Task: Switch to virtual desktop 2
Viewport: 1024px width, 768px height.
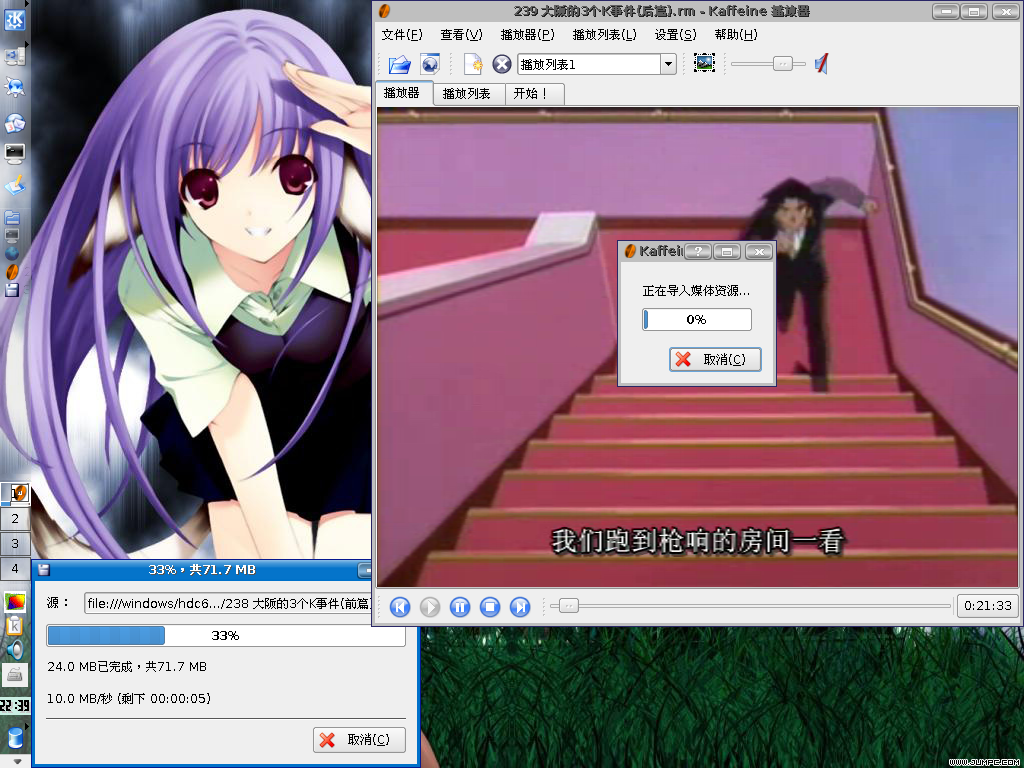Action: [15, 519]
